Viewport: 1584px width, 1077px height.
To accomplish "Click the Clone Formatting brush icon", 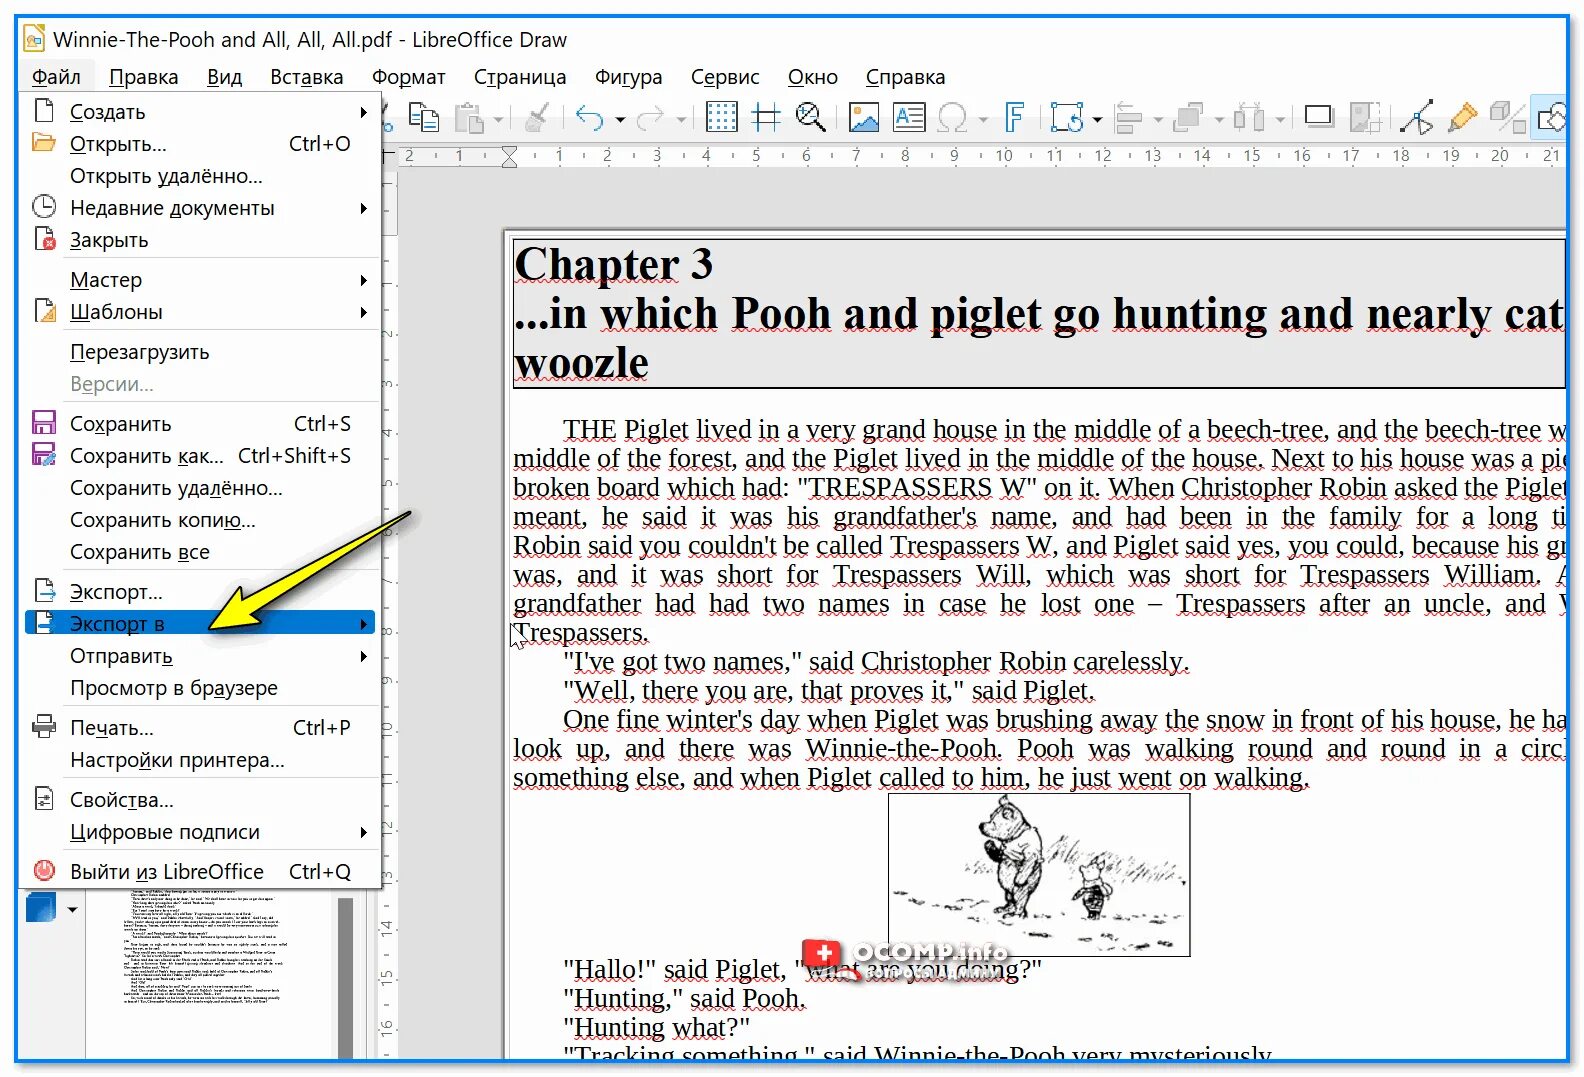I will point(537,118).
